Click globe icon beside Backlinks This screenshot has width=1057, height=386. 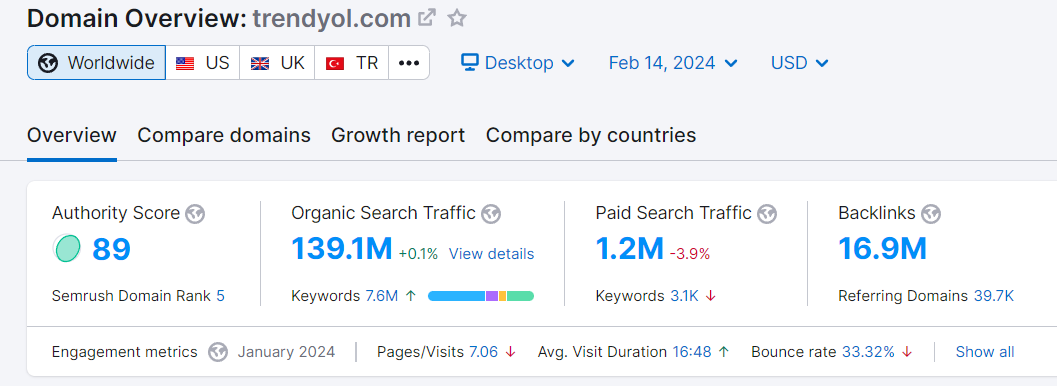click(931, 214)
